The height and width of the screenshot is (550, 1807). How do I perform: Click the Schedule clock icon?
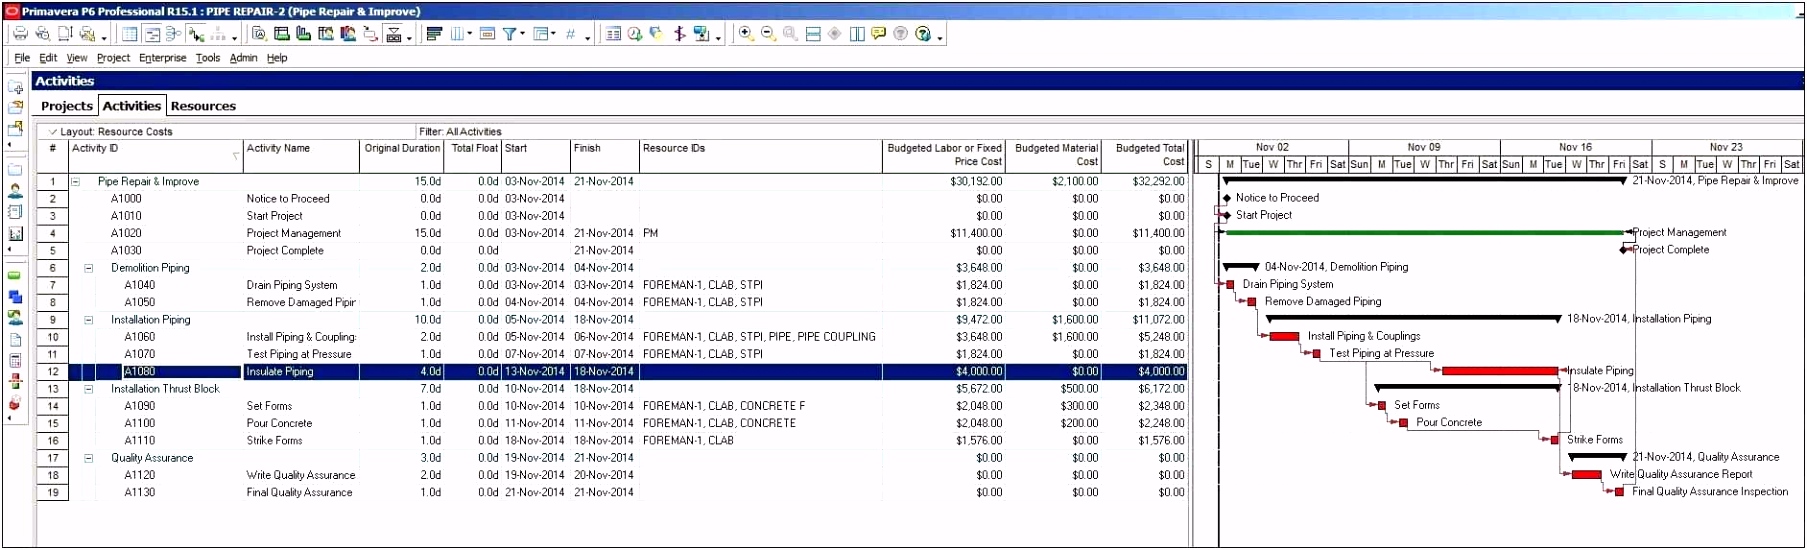634,33
